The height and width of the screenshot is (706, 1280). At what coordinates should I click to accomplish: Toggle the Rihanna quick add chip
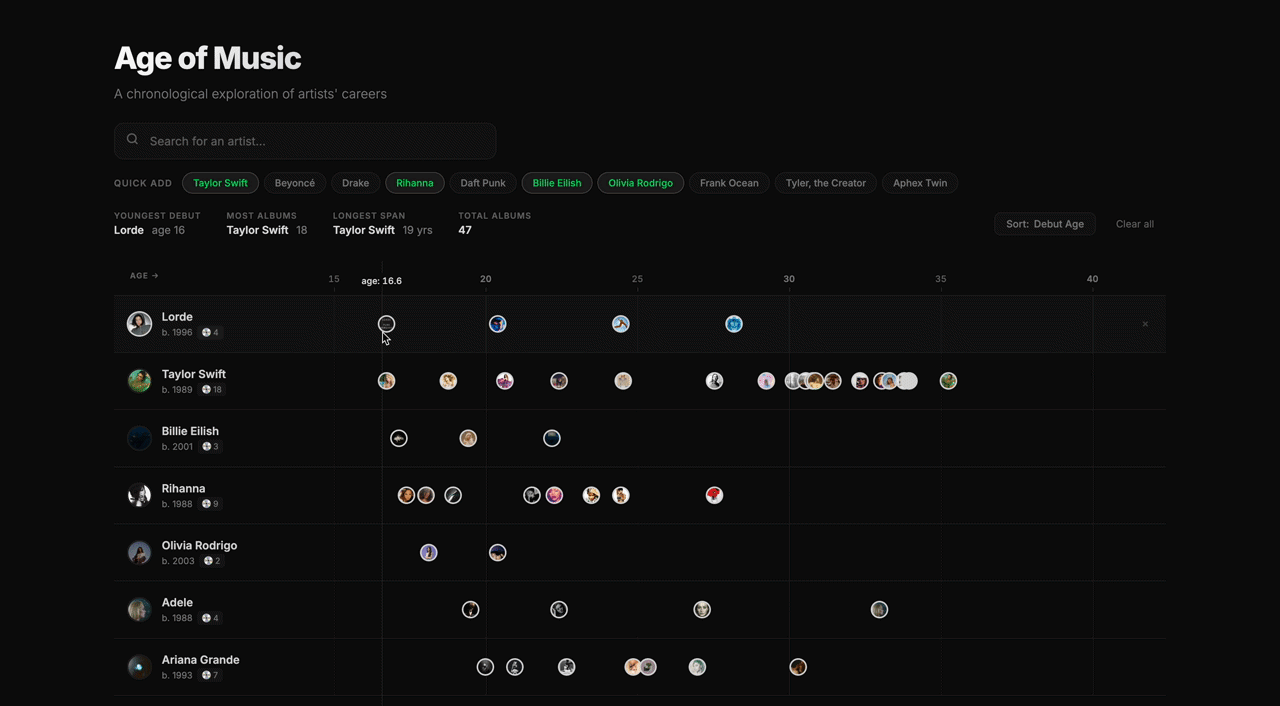click(414, 183)
